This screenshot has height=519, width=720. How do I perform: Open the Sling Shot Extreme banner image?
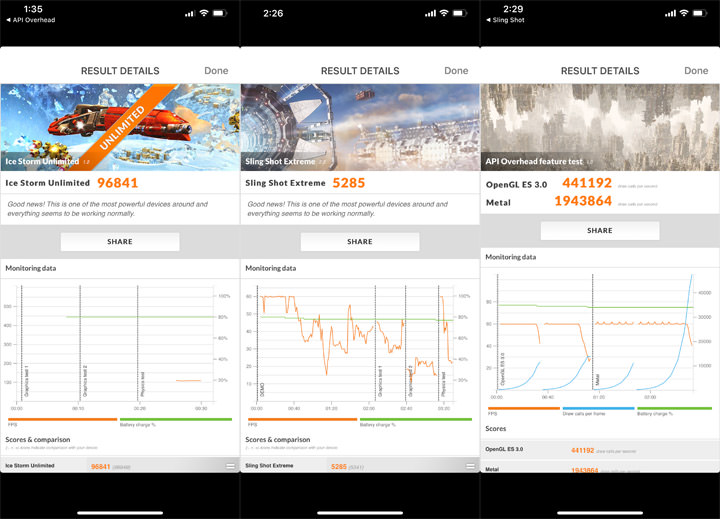(360, 127)
